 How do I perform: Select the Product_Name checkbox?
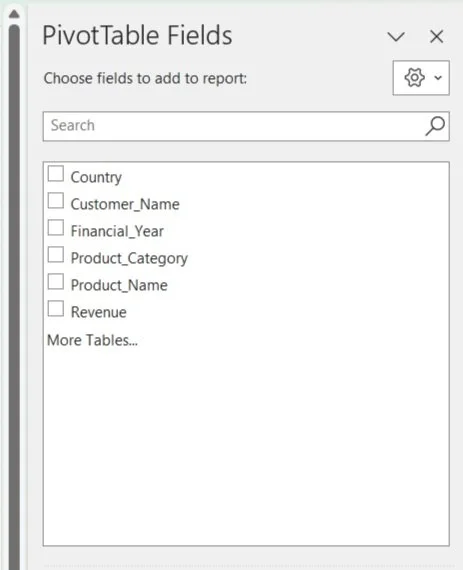click(x=56, y=281)
